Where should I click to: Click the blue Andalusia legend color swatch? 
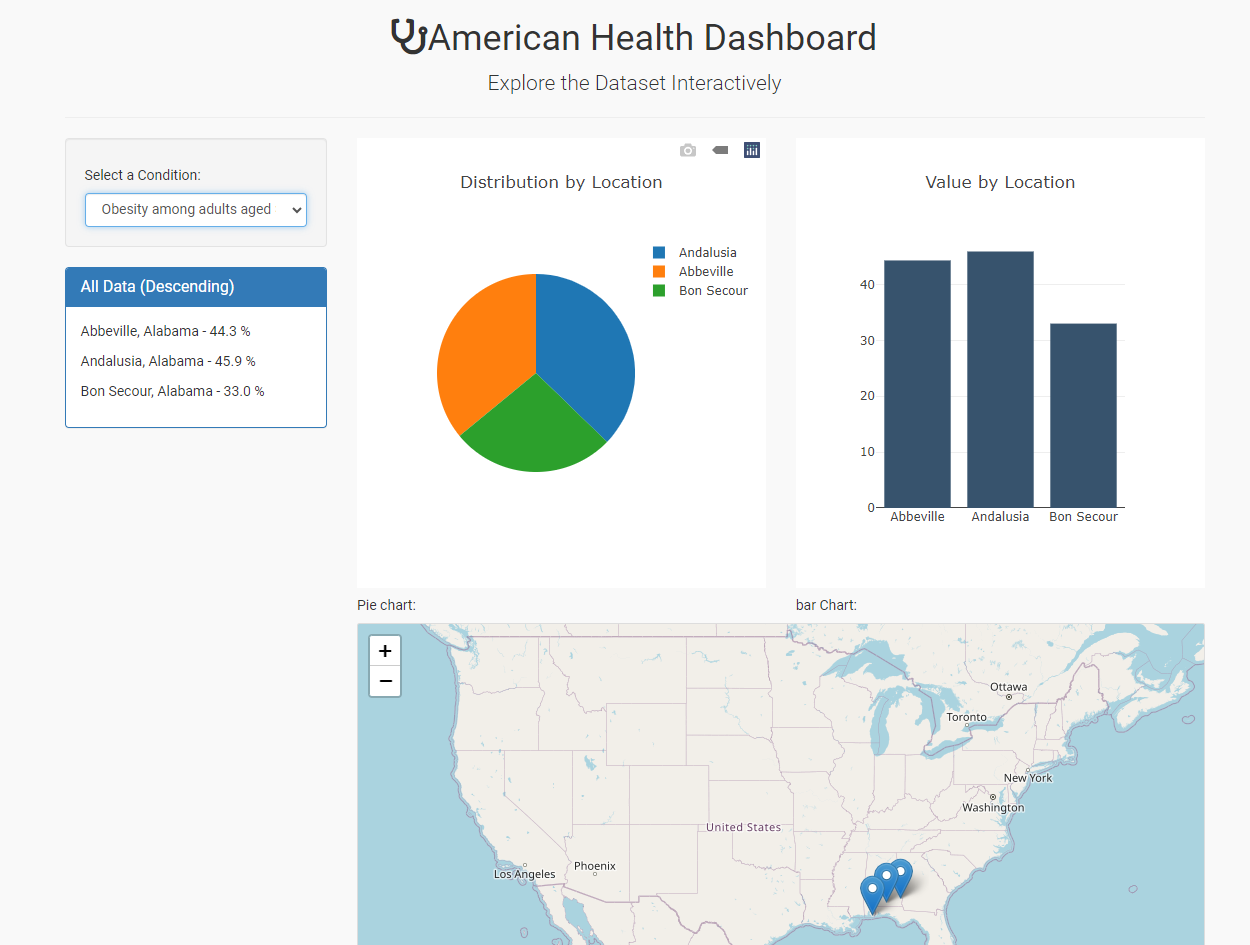[659, 253]
